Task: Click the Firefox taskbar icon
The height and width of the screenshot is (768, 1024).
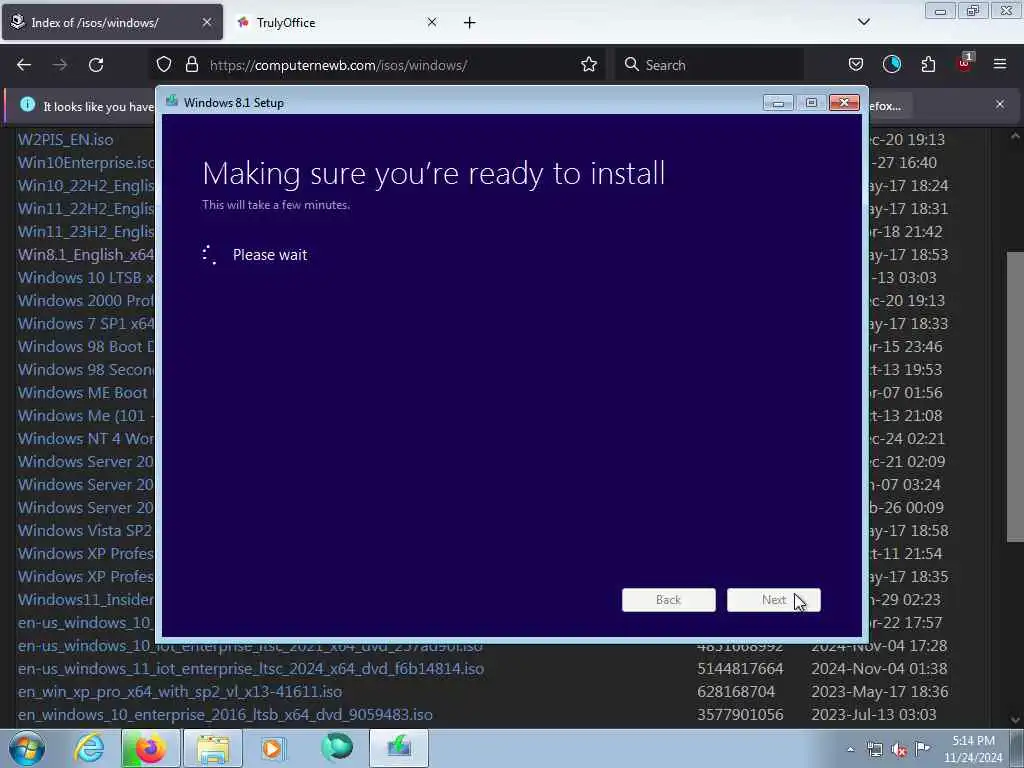Action: [150, 748]
